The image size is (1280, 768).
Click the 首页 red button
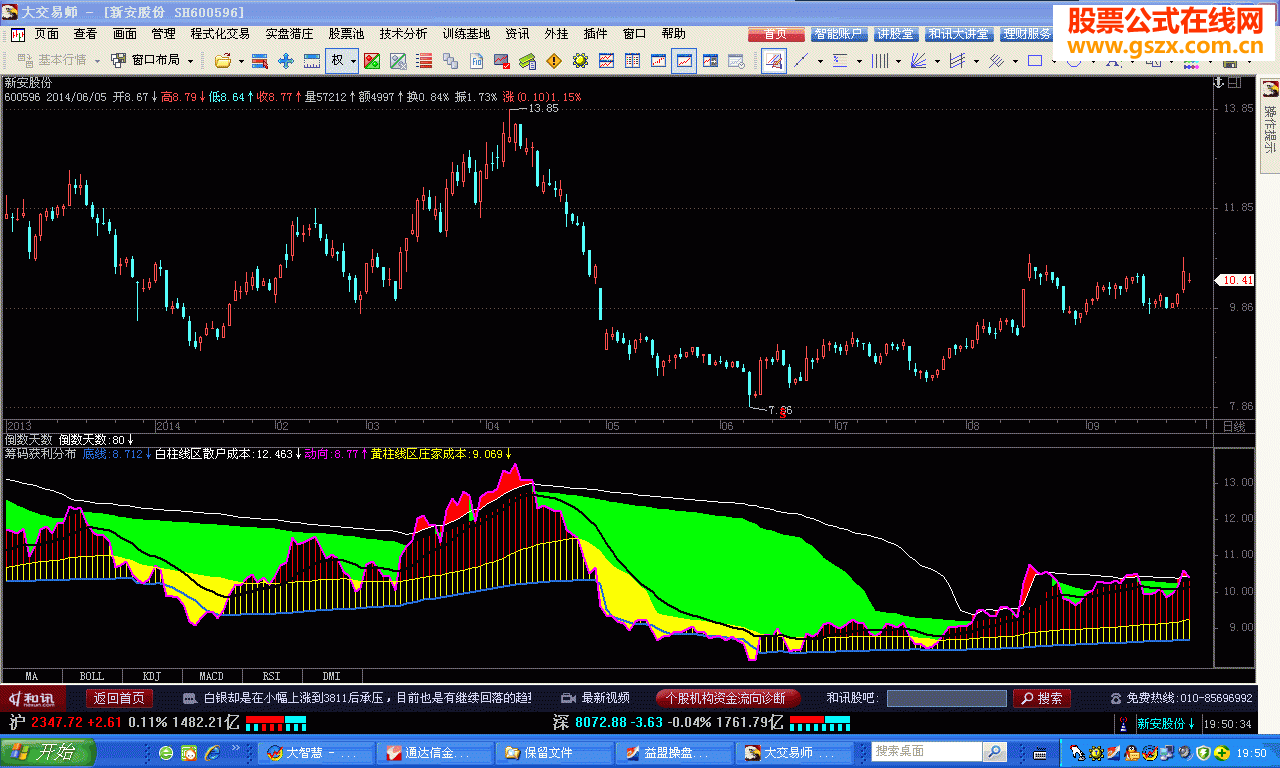[776, 33]
